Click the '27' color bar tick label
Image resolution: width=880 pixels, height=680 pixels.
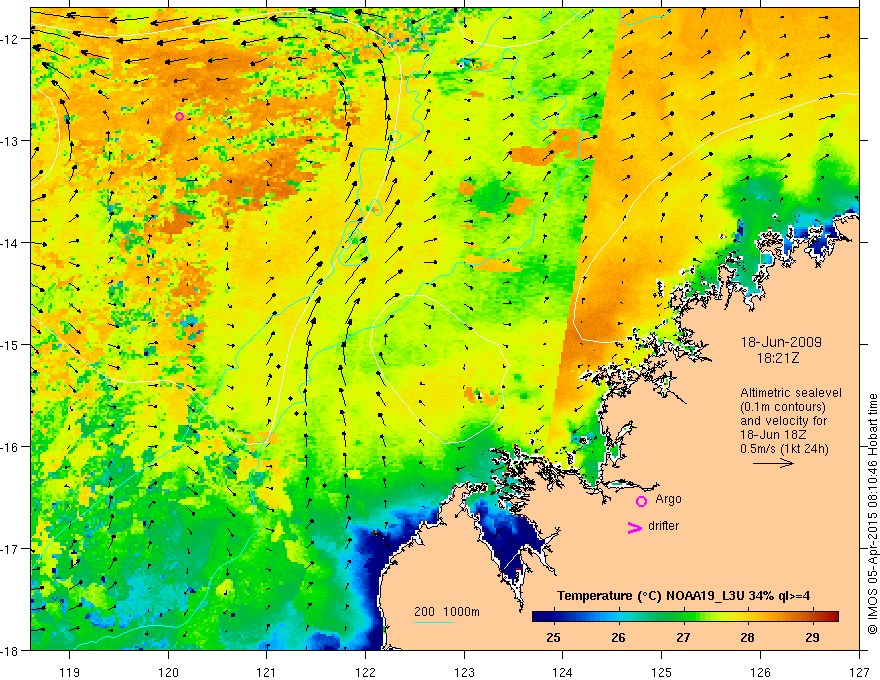[682, 638]
